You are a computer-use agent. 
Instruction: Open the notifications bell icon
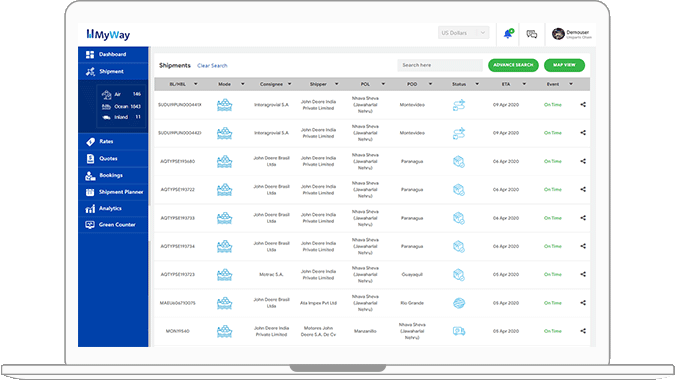[x=508, y=33]
